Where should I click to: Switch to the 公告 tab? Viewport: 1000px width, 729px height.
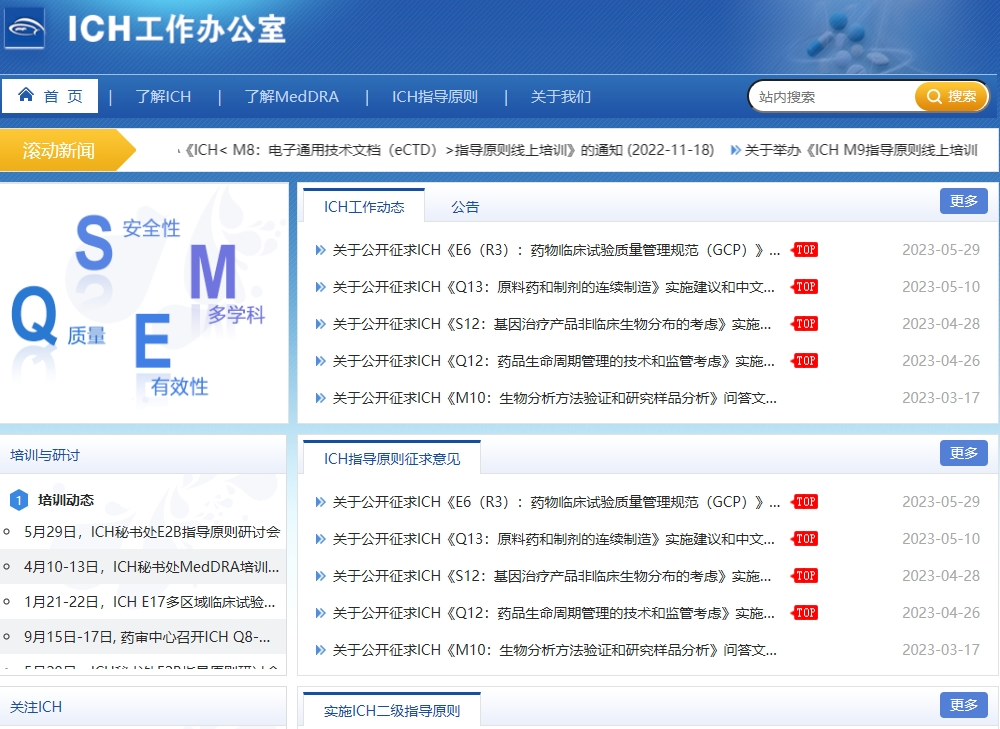pyautogui.click(x=465, y=207)
